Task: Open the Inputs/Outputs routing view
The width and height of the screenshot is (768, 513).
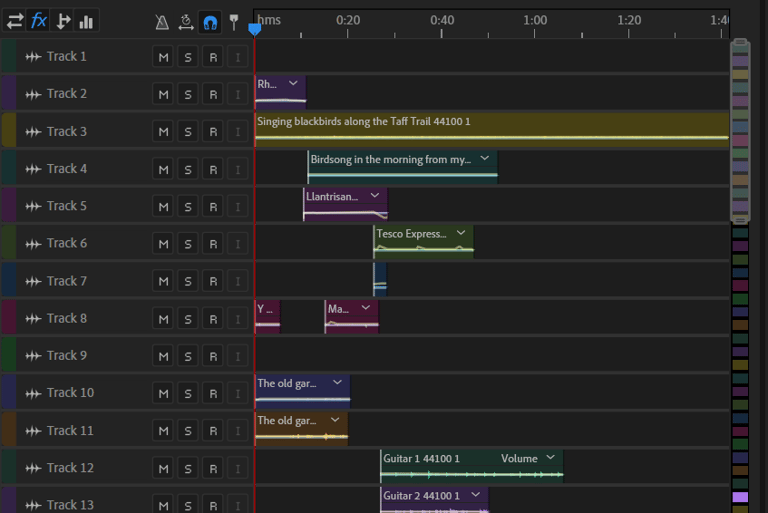Action: tap(15, 21)
